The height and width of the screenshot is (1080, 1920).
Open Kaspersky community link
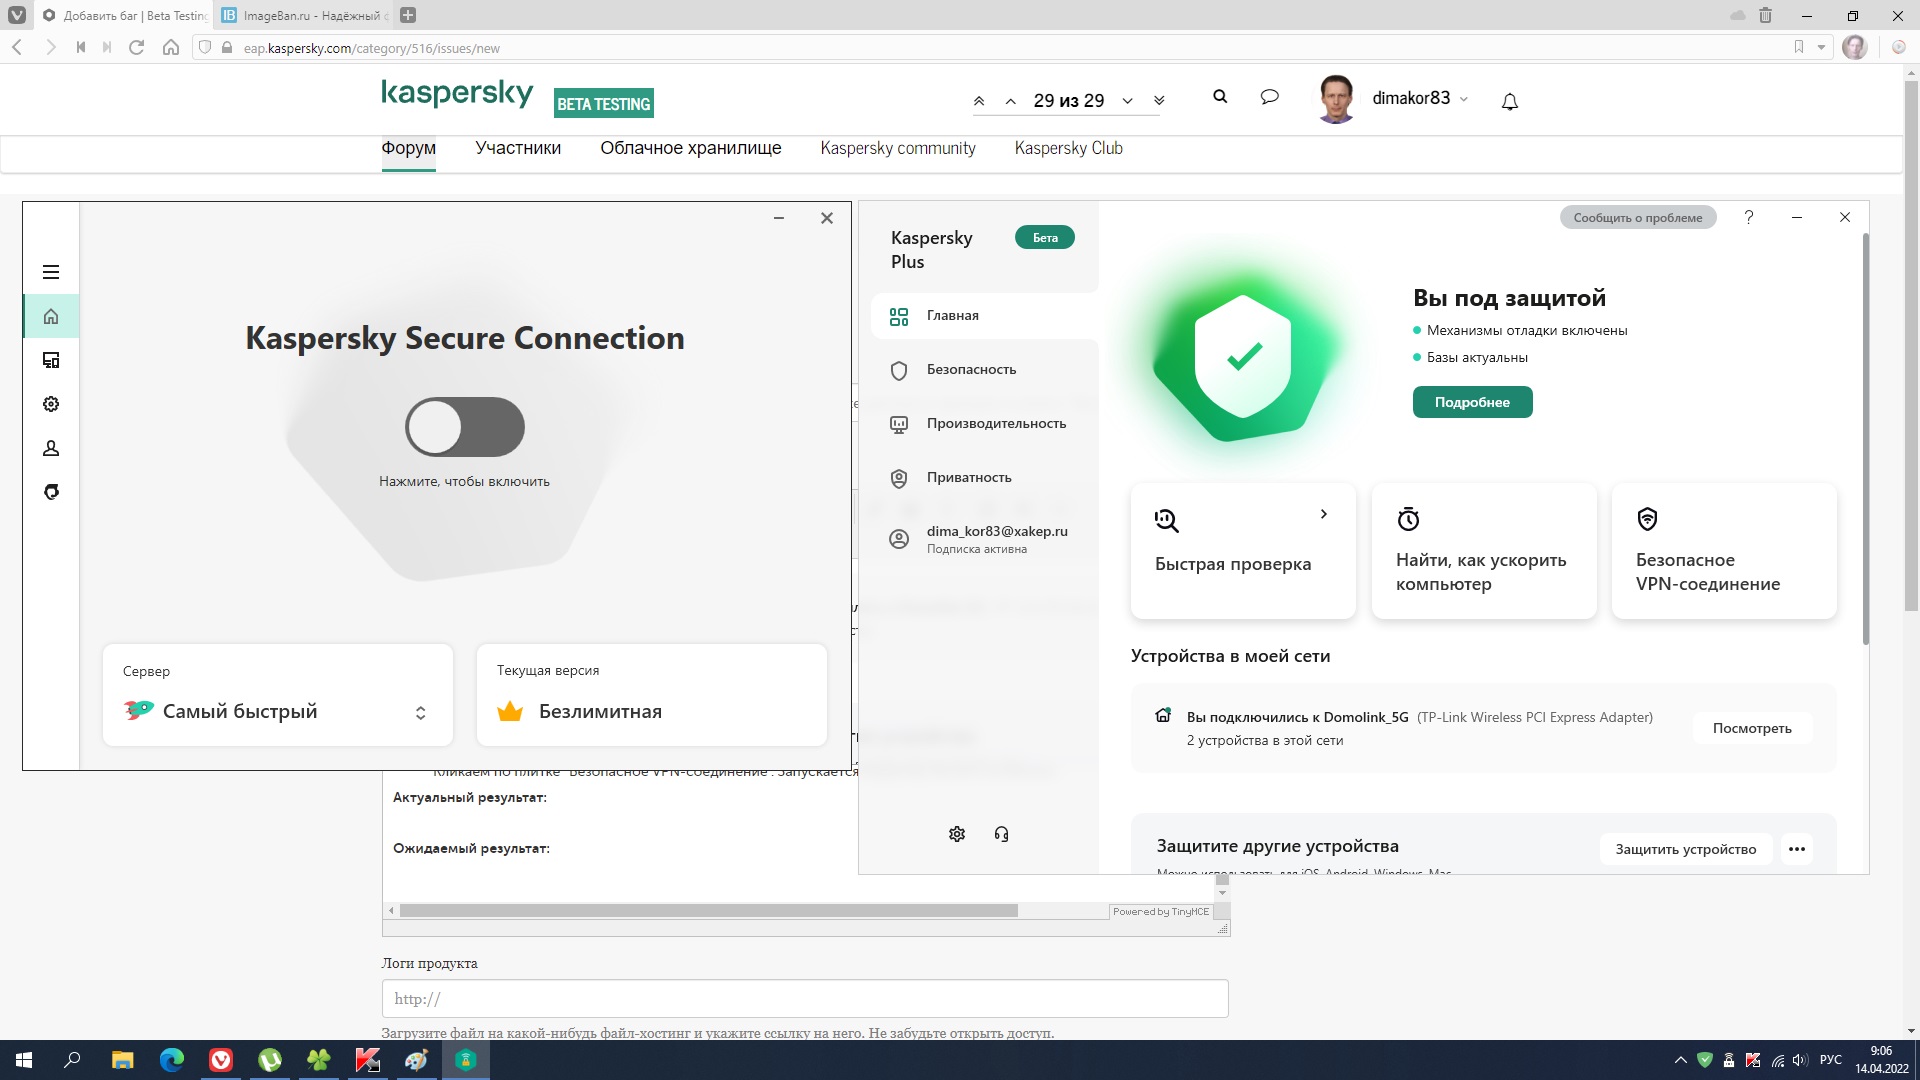pos(898,148)
